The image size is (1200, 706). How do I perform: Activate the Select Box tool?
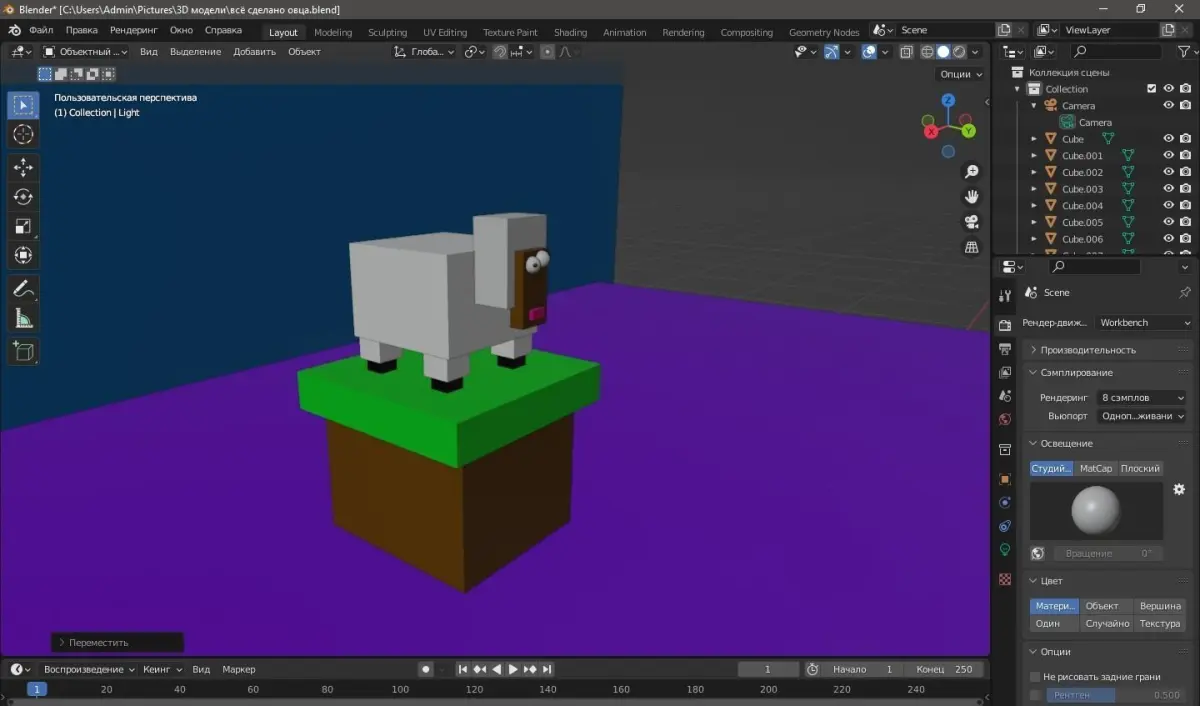23,105
